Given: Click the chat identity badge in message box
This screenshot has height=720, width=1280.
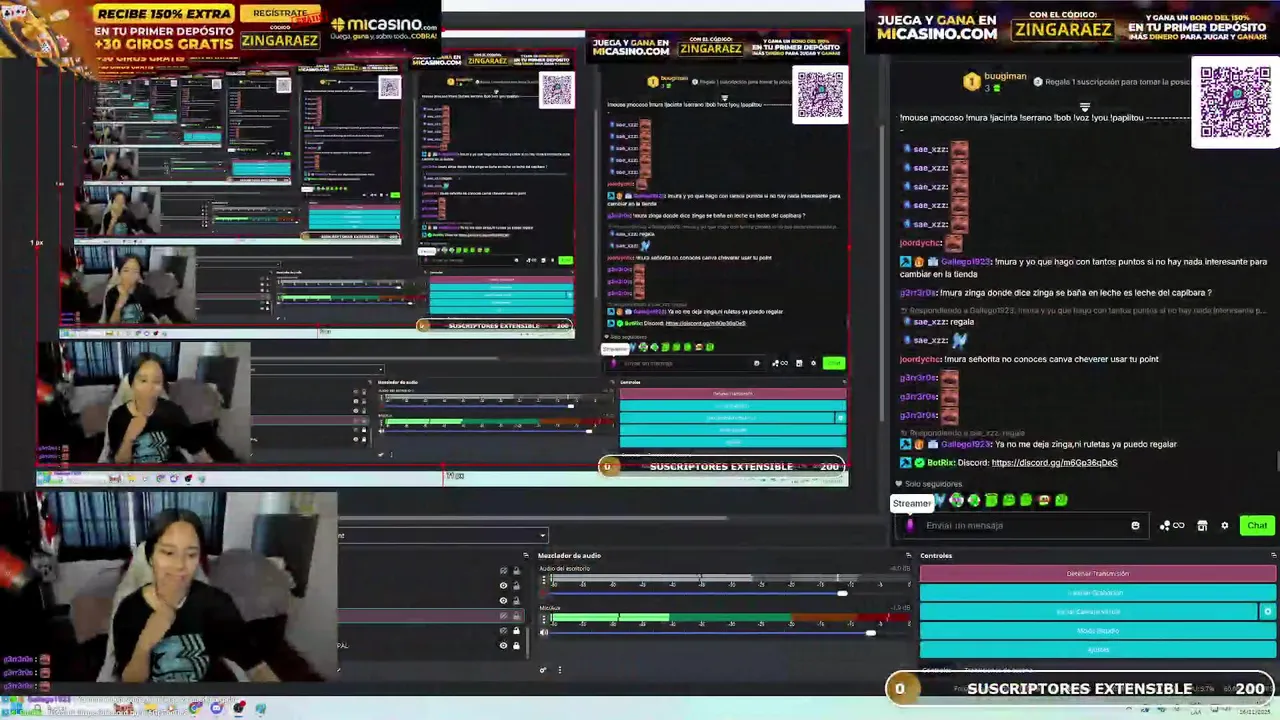Looking at the screenshot, I should click(x=909, y=525).
